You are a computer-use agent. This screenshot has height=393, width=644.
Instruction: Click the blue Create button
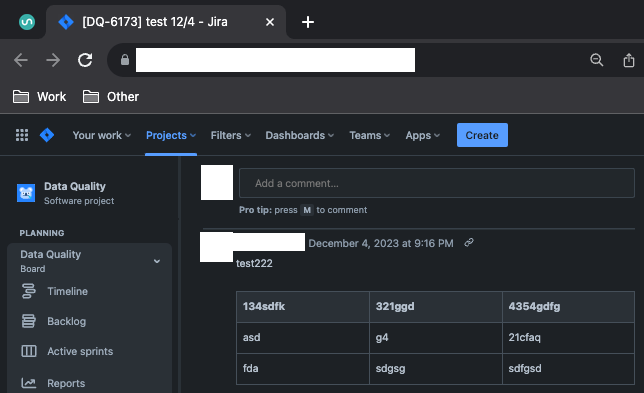point(482,135)
